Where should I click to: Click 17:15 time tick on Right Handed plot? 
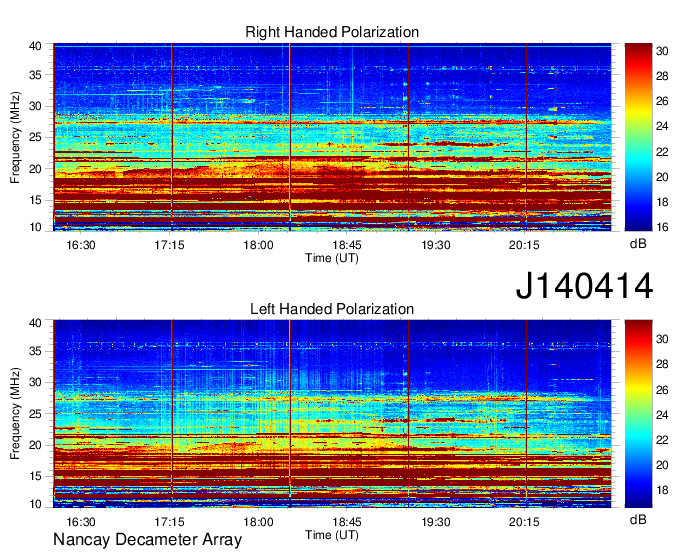click(x=170, y=245)
